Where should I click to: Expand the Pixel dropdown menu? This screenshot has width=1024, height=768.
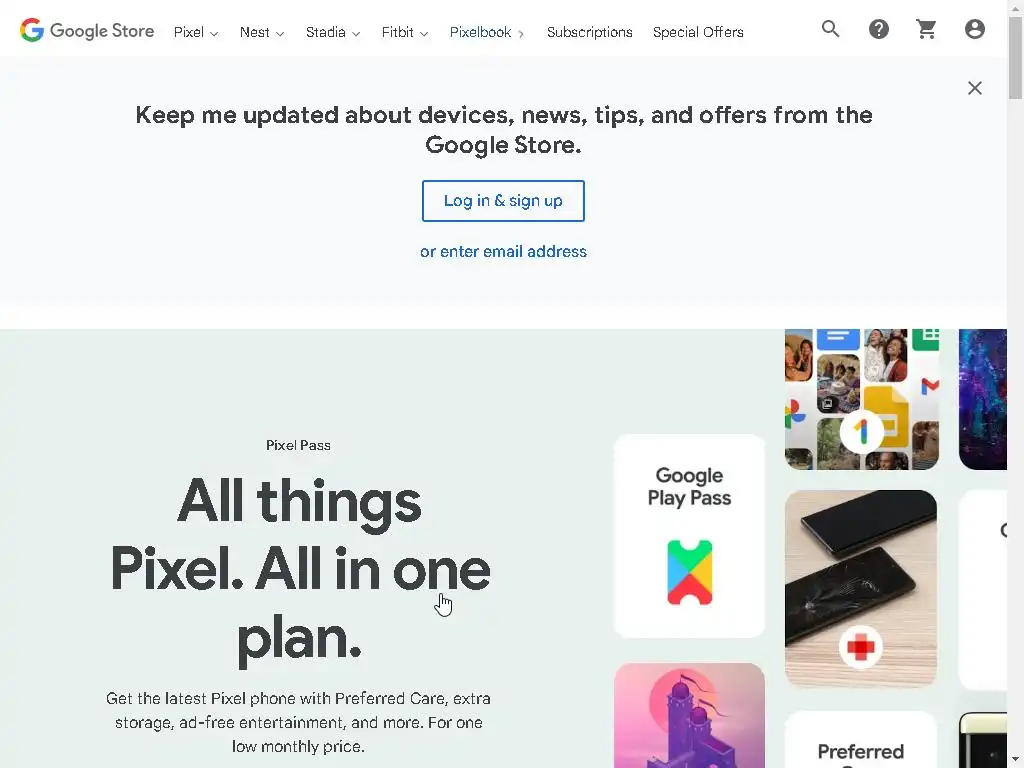(x=196, y=32)
